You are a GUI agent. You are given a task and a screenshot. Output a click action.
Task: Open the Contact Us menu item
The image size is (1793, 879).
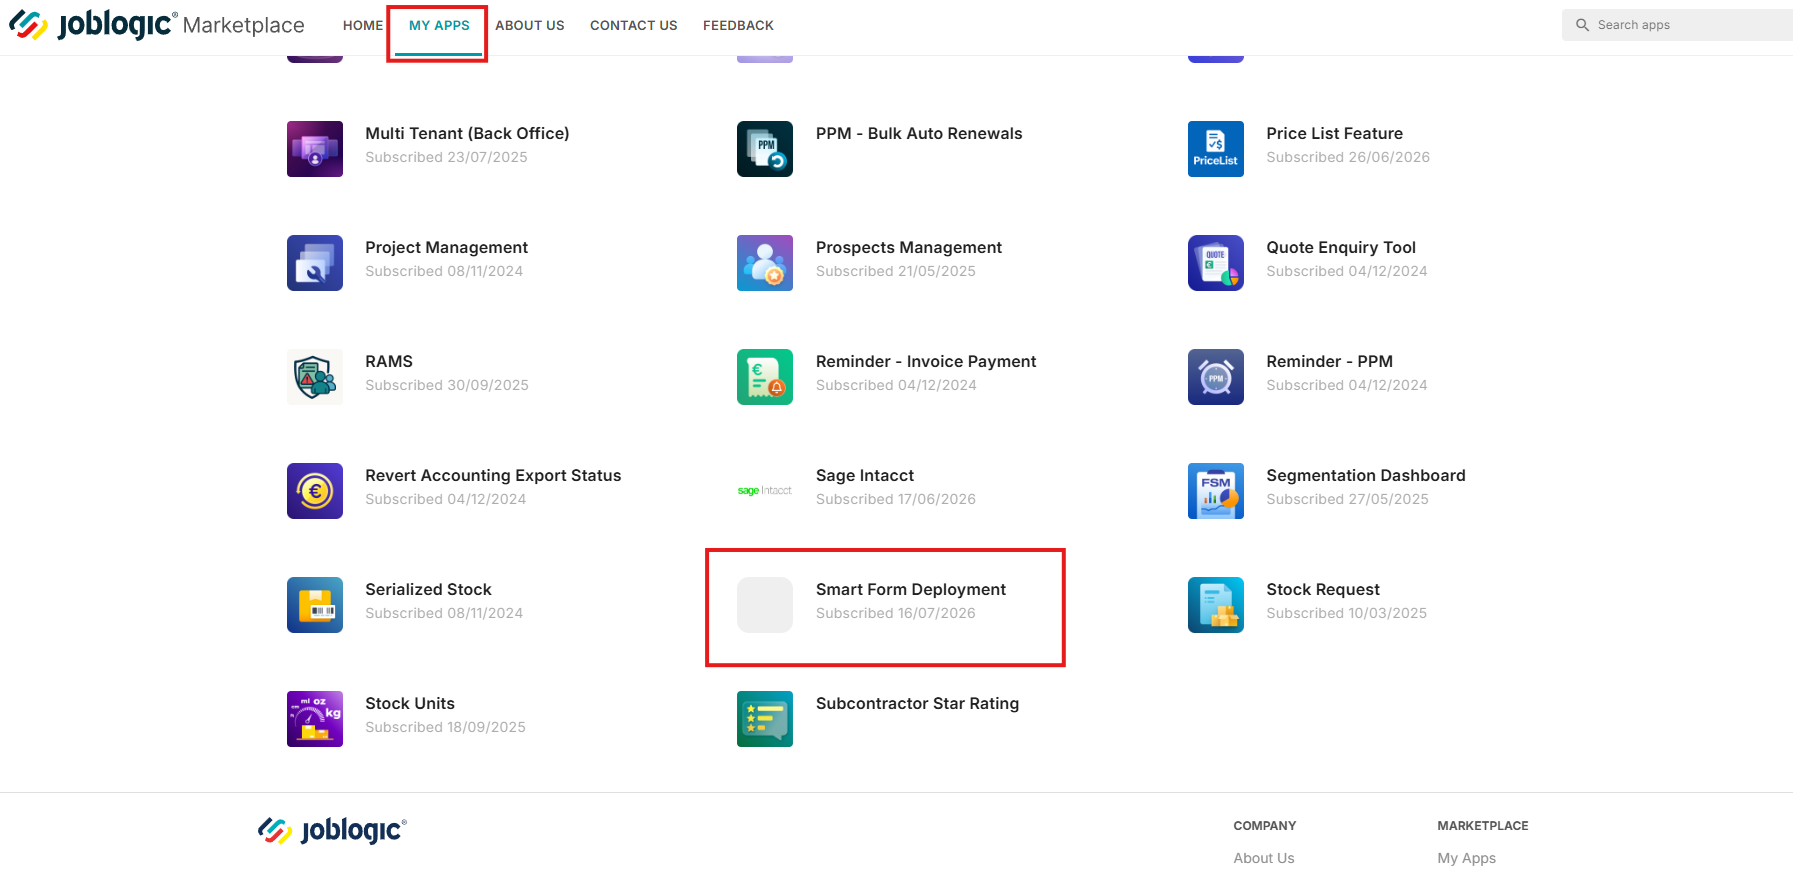634,25
